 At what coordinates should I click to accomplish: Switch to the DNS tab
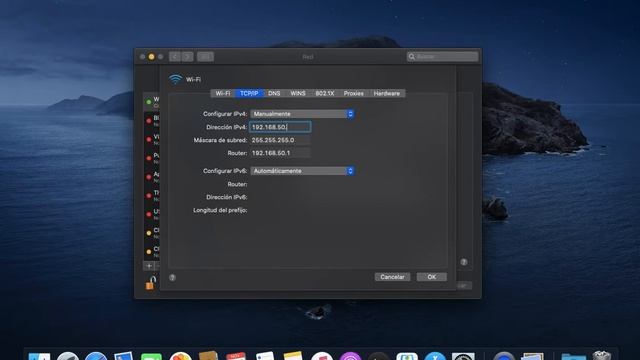click(x=274, y=93)
